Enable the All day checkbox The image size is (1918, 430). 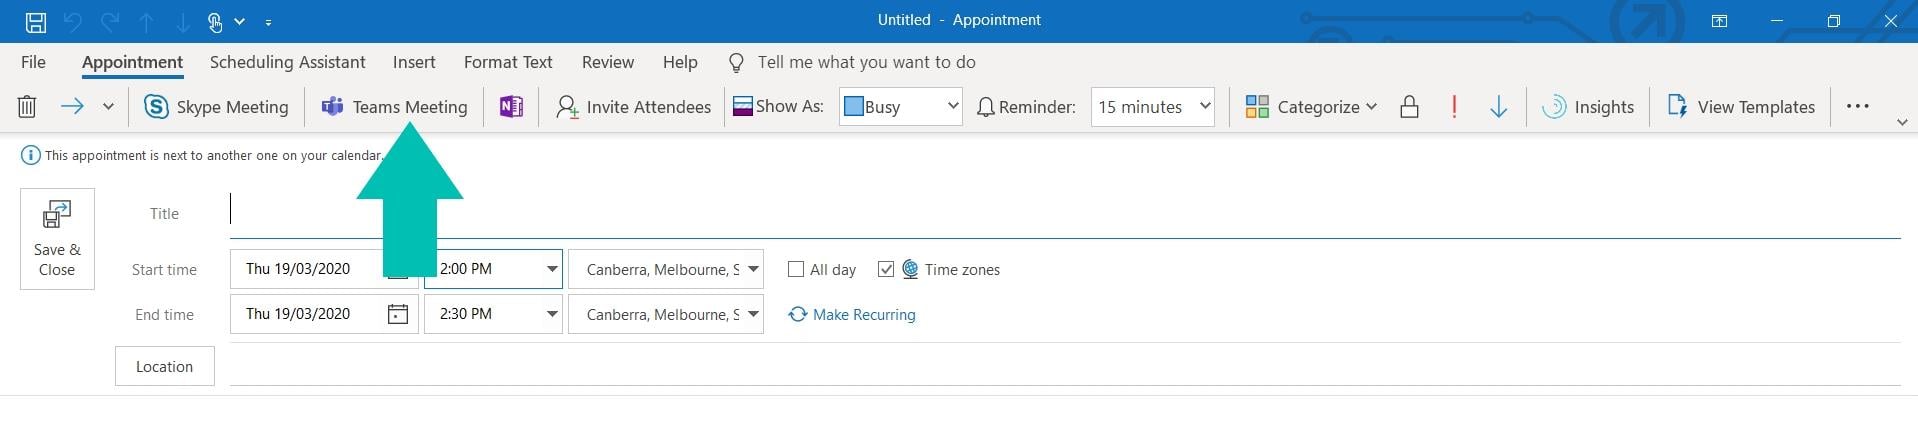[796, 269]
